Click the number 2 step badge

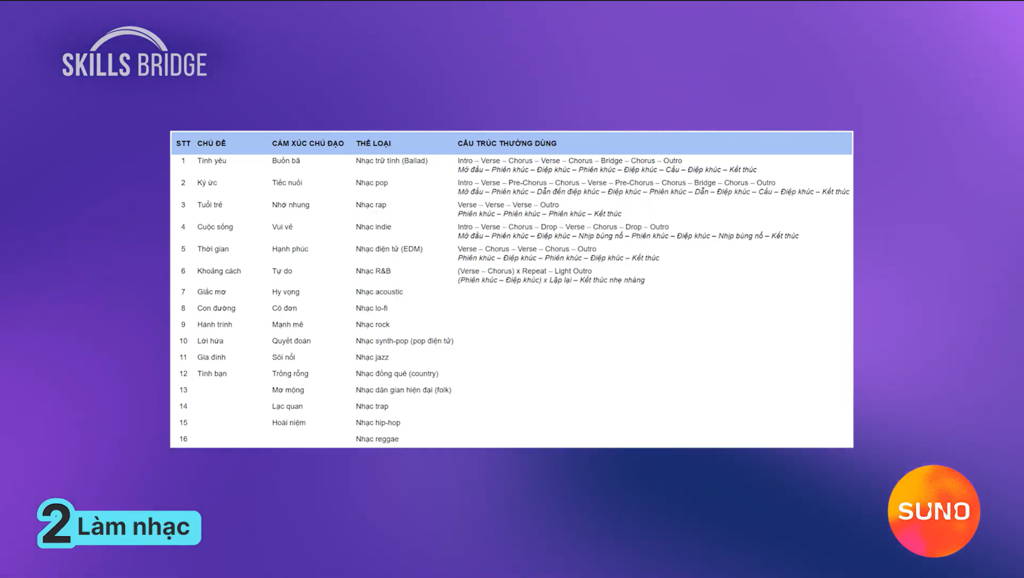click(x=55, y=524)
